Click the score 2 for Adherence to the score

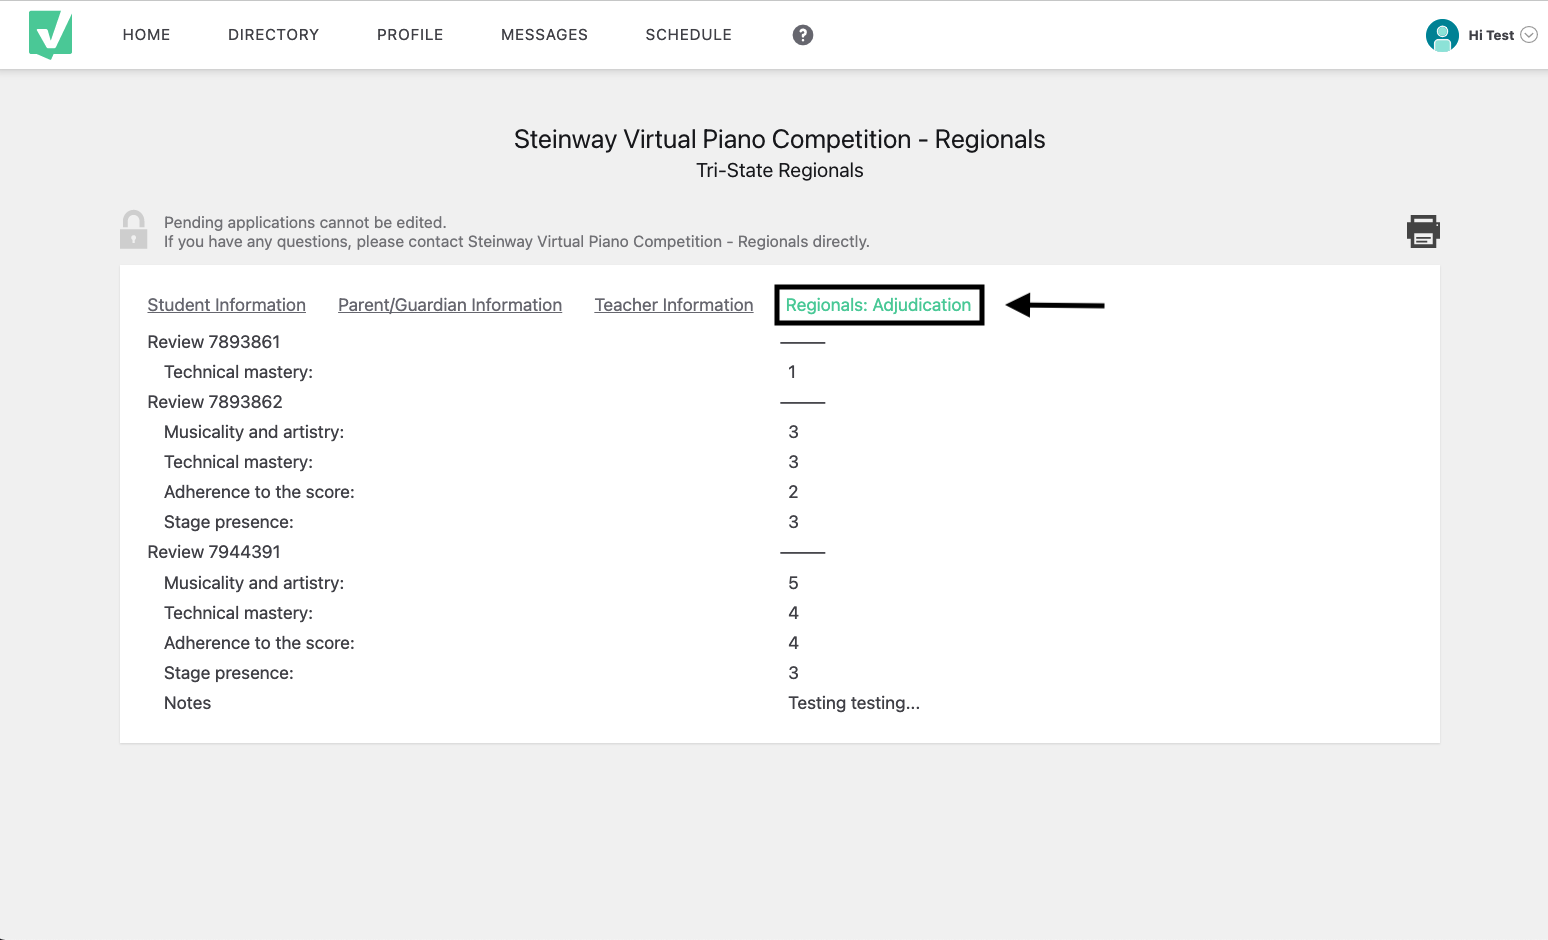click(793, 492)
